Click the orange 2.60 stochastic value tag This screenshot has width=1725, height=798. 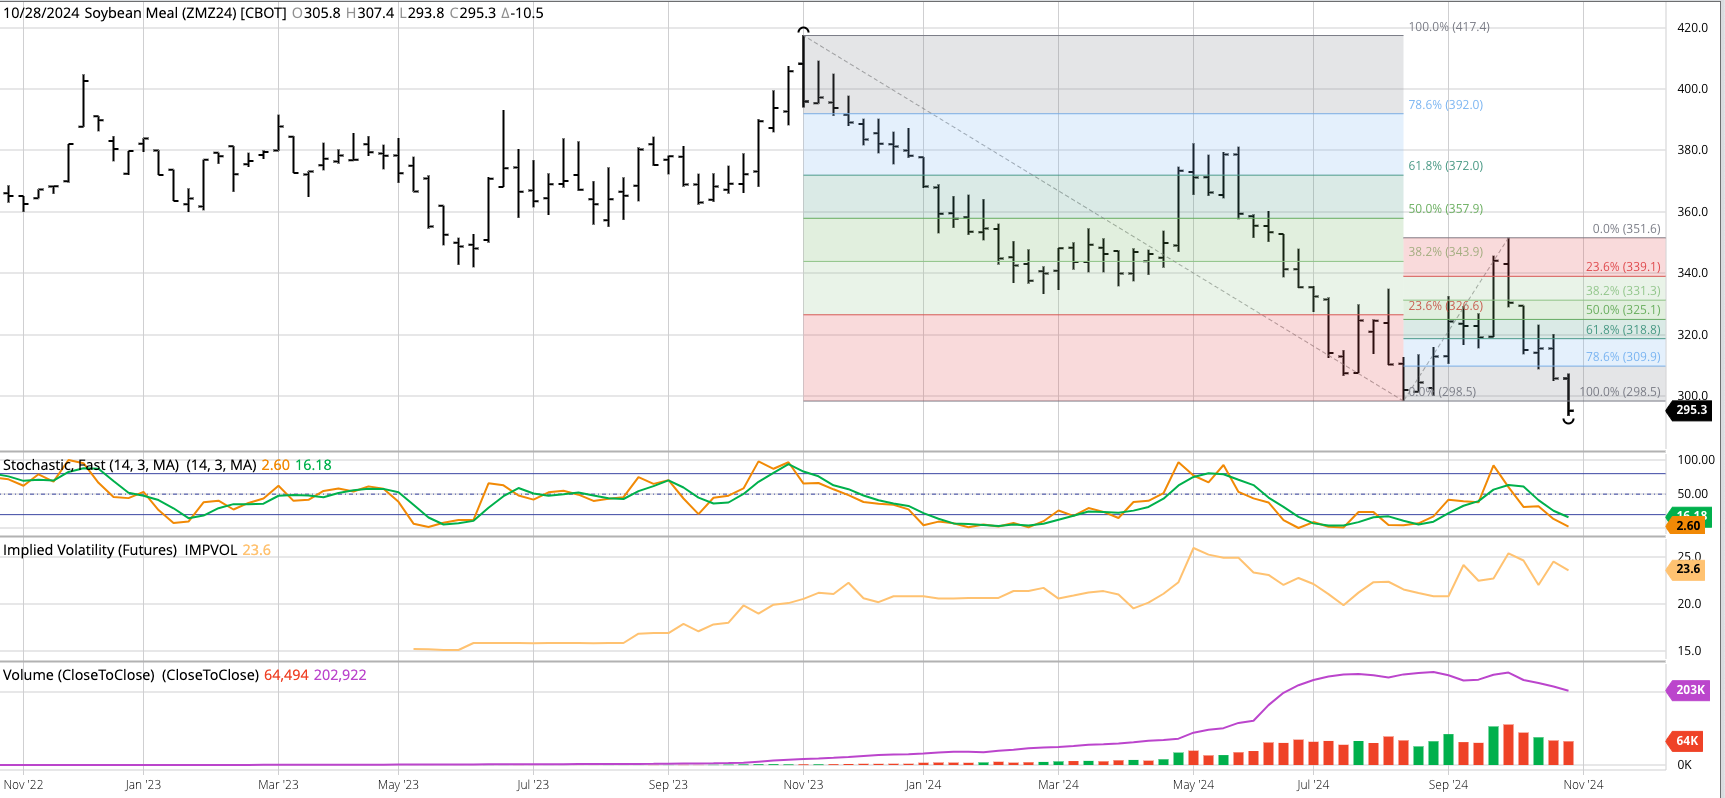[x=1688, y=526]
